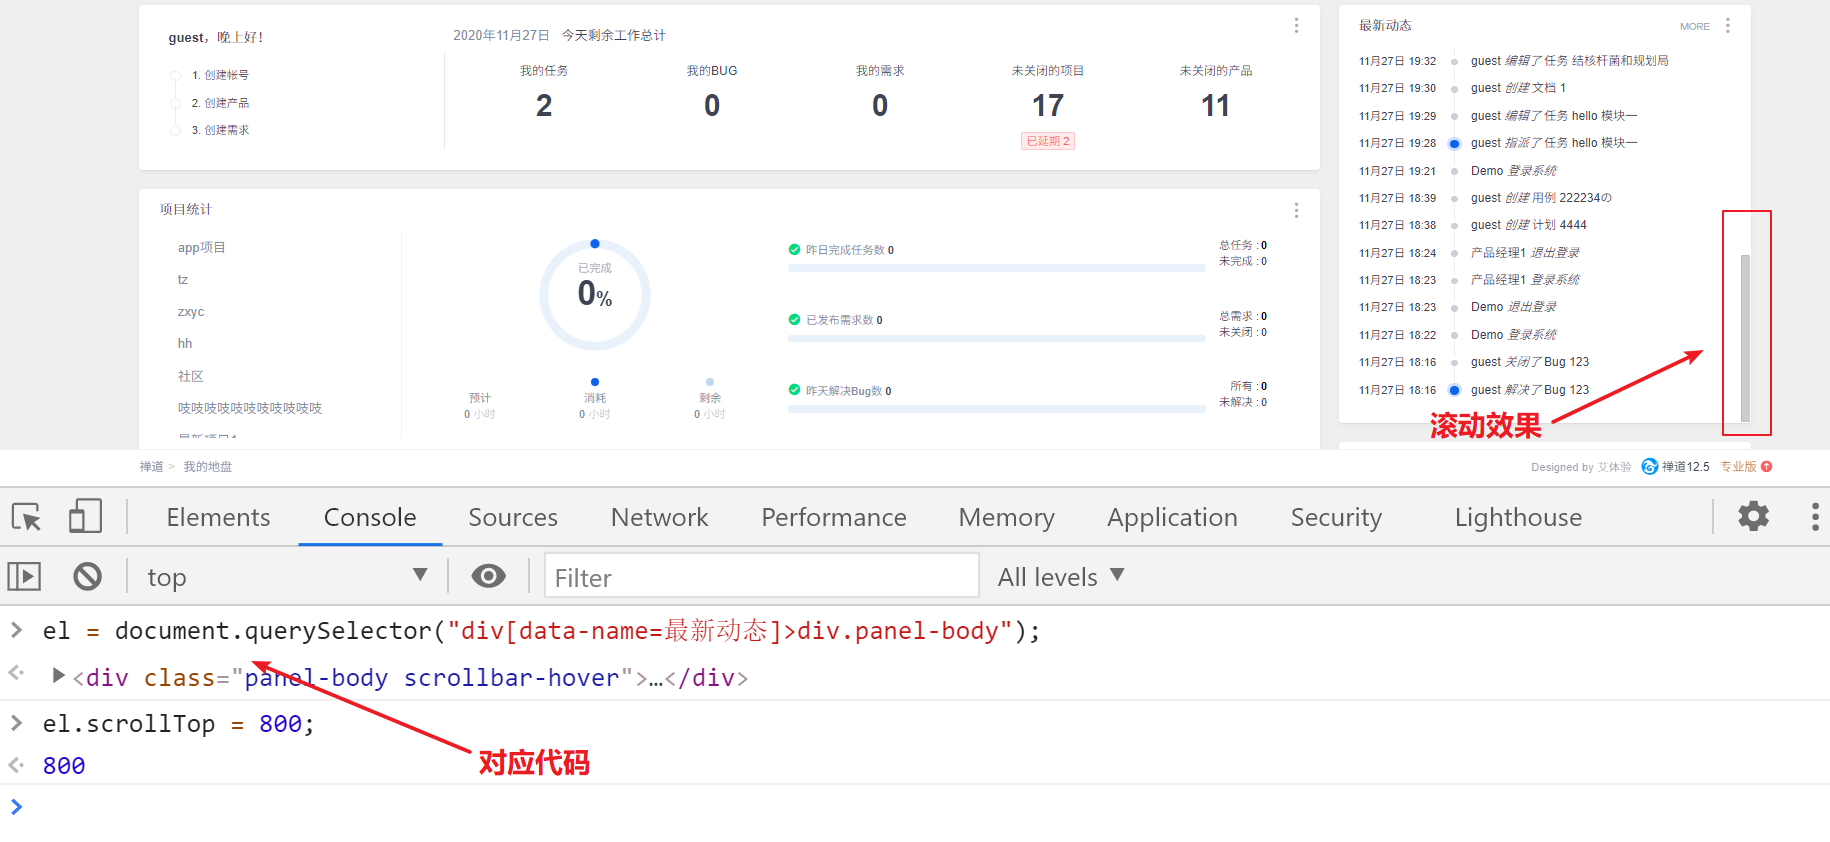Show the console sidebar
Viewport: 1830px width, 842px height.
tap(24, 576)
